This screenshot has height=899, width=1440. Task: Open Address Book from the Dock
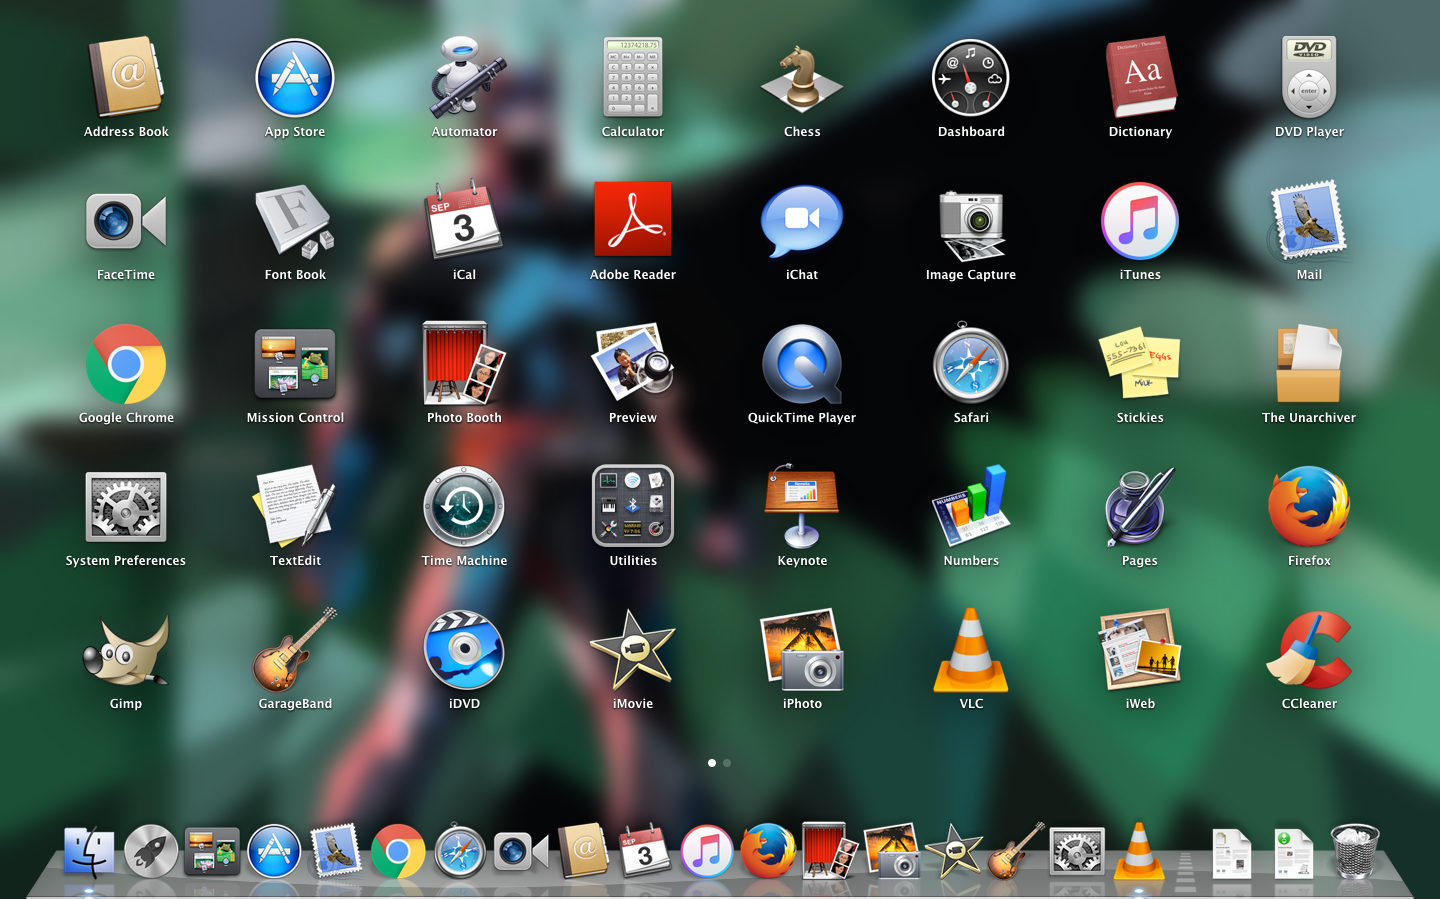pyautogui.click(x=583, y=850)
